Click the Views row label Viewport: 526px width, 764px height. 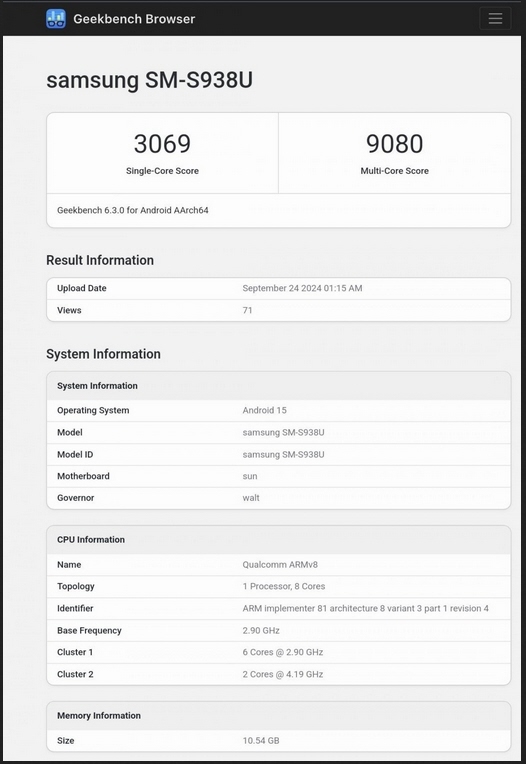point(69,310)
